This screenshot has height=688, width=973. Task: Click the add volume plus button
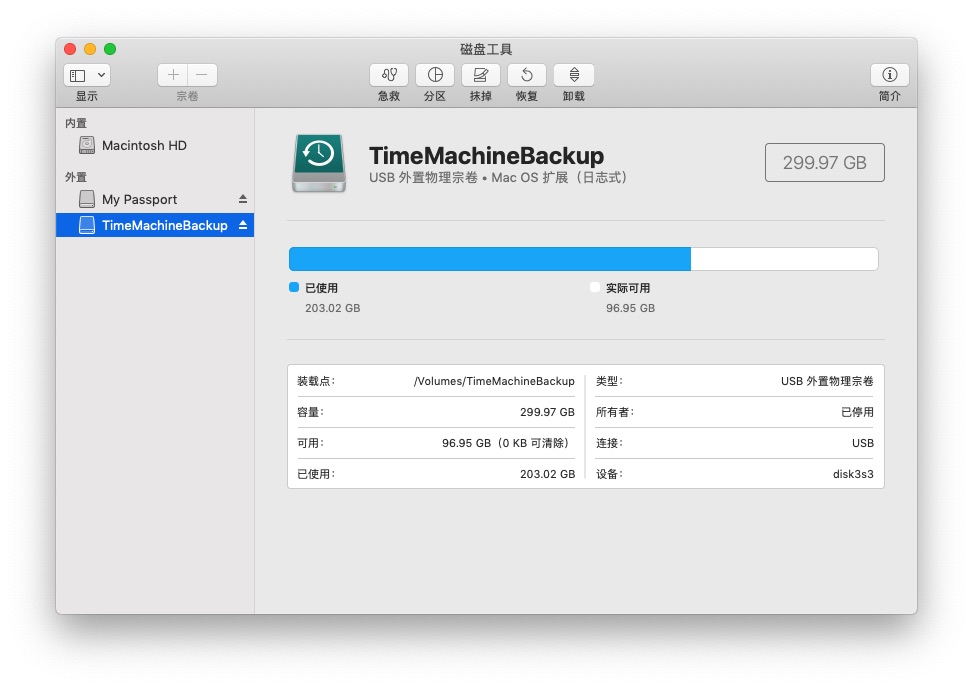173,75
